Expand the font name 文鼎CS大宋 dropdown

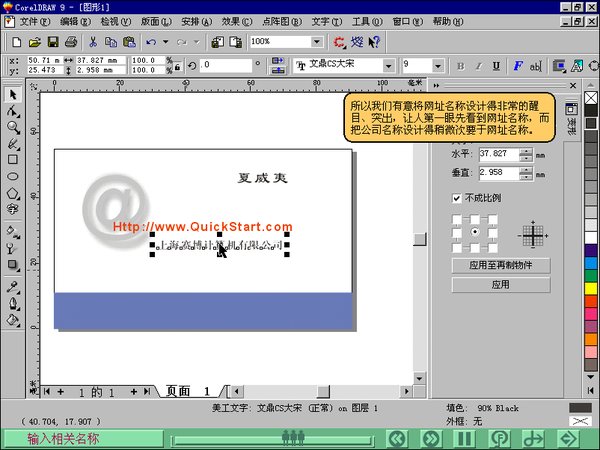(388, 66)
